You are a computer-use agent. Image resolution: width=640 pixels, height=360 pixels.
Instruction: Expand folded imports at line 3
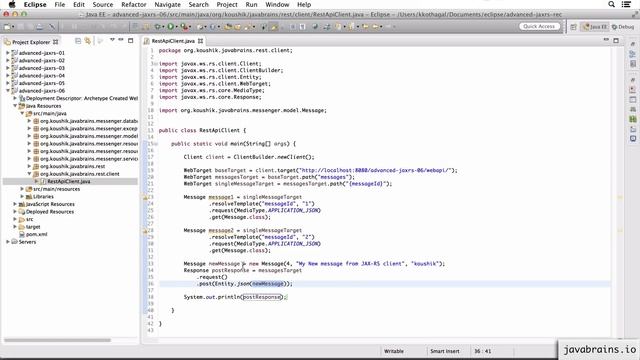pyautogui.click(x=156, y=64)
